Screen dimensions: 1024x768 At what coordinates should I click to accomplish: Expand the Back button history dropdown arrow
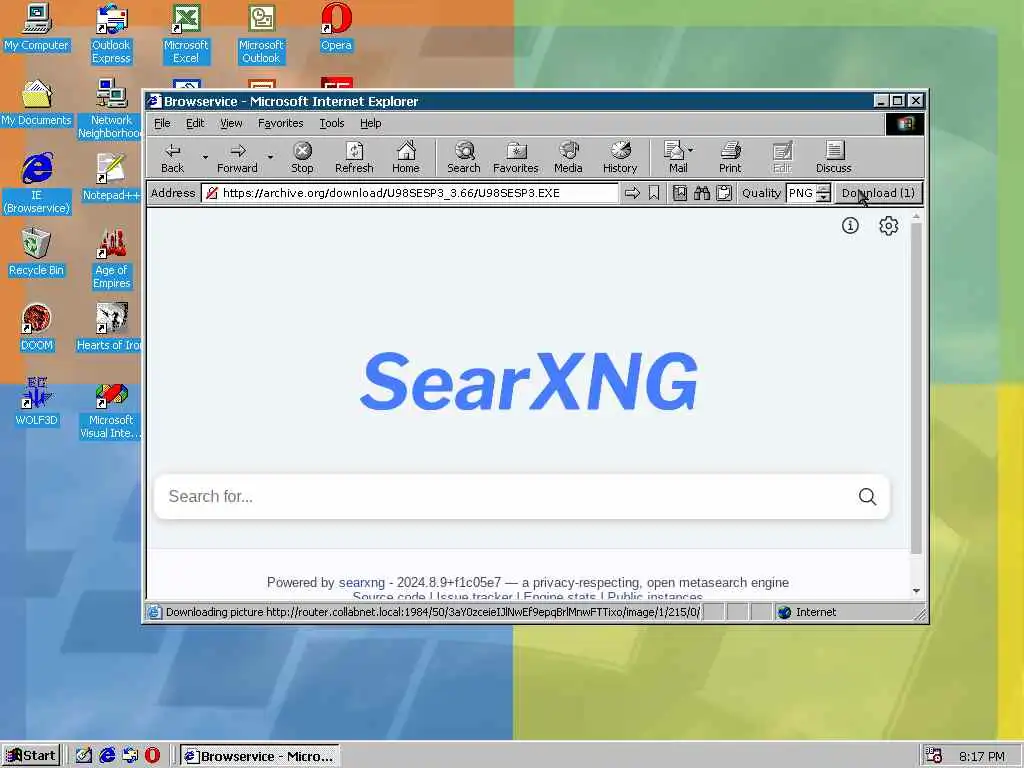tap(205, 157)
